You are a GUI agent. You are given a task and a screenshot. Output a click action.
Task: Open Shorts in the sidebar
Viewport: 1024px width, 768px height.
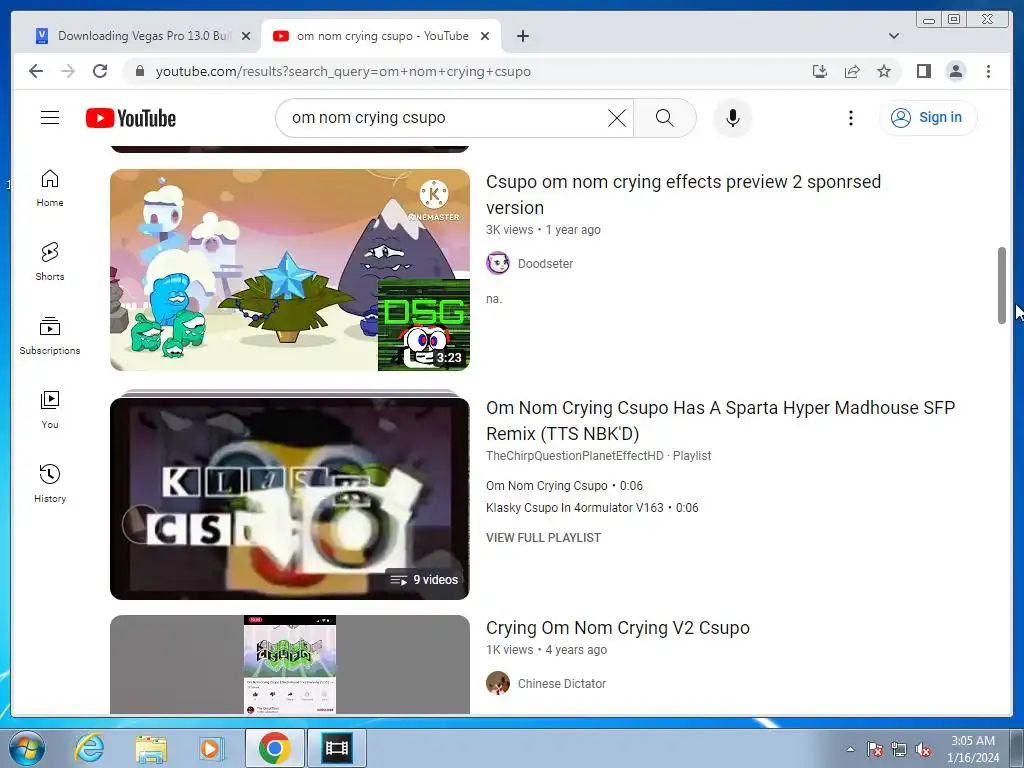(x=50, y=262)
